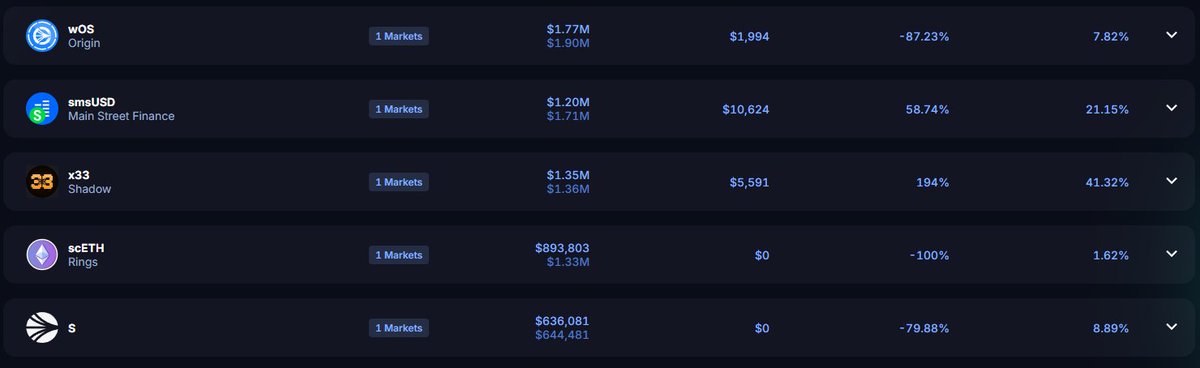Click the wOS Origin token icon
The height and width of the screenshot is (368, 1200).
(42, 36)
